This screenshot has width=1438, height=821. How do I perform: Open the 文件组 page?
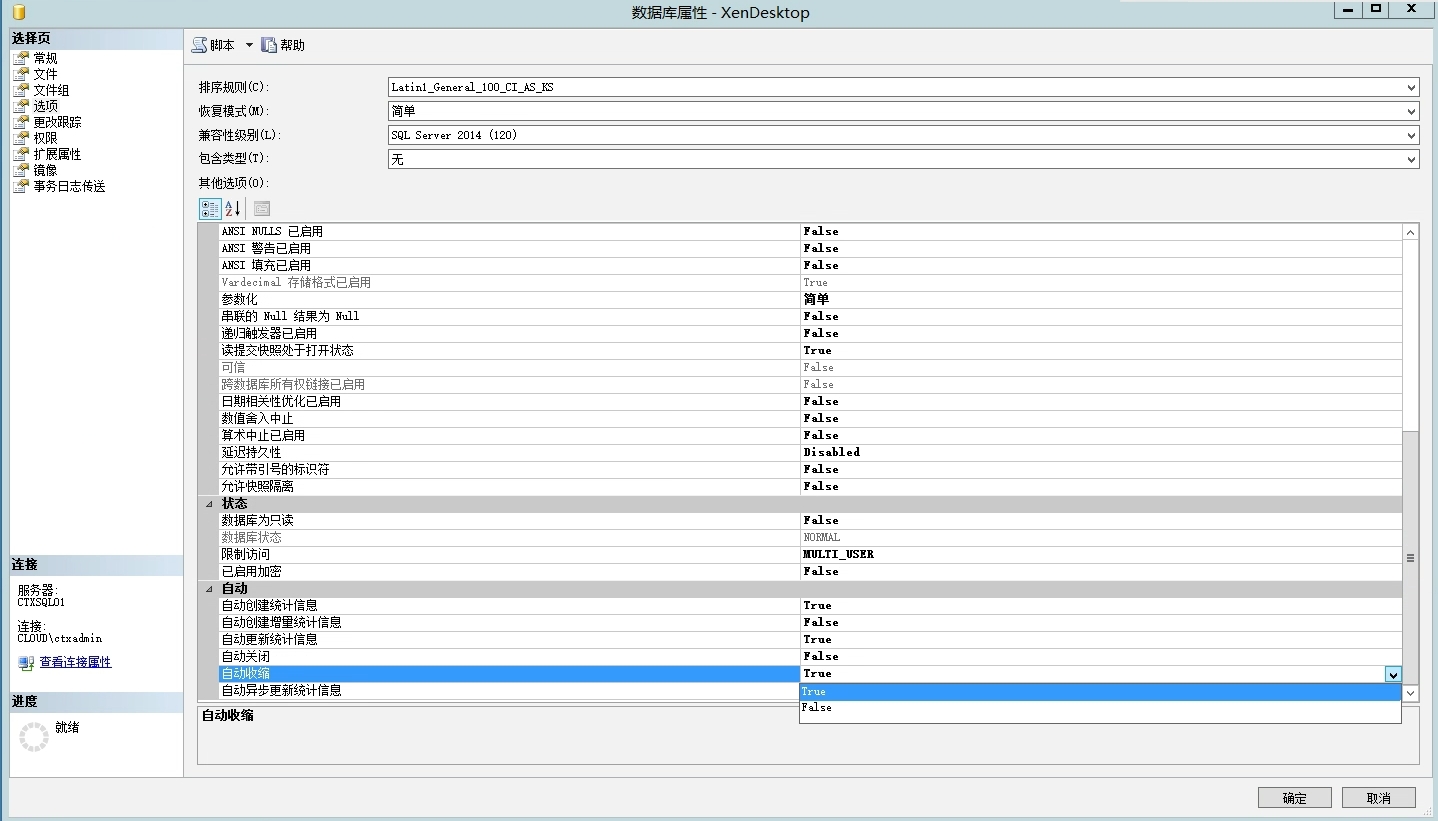click(50, 90)
